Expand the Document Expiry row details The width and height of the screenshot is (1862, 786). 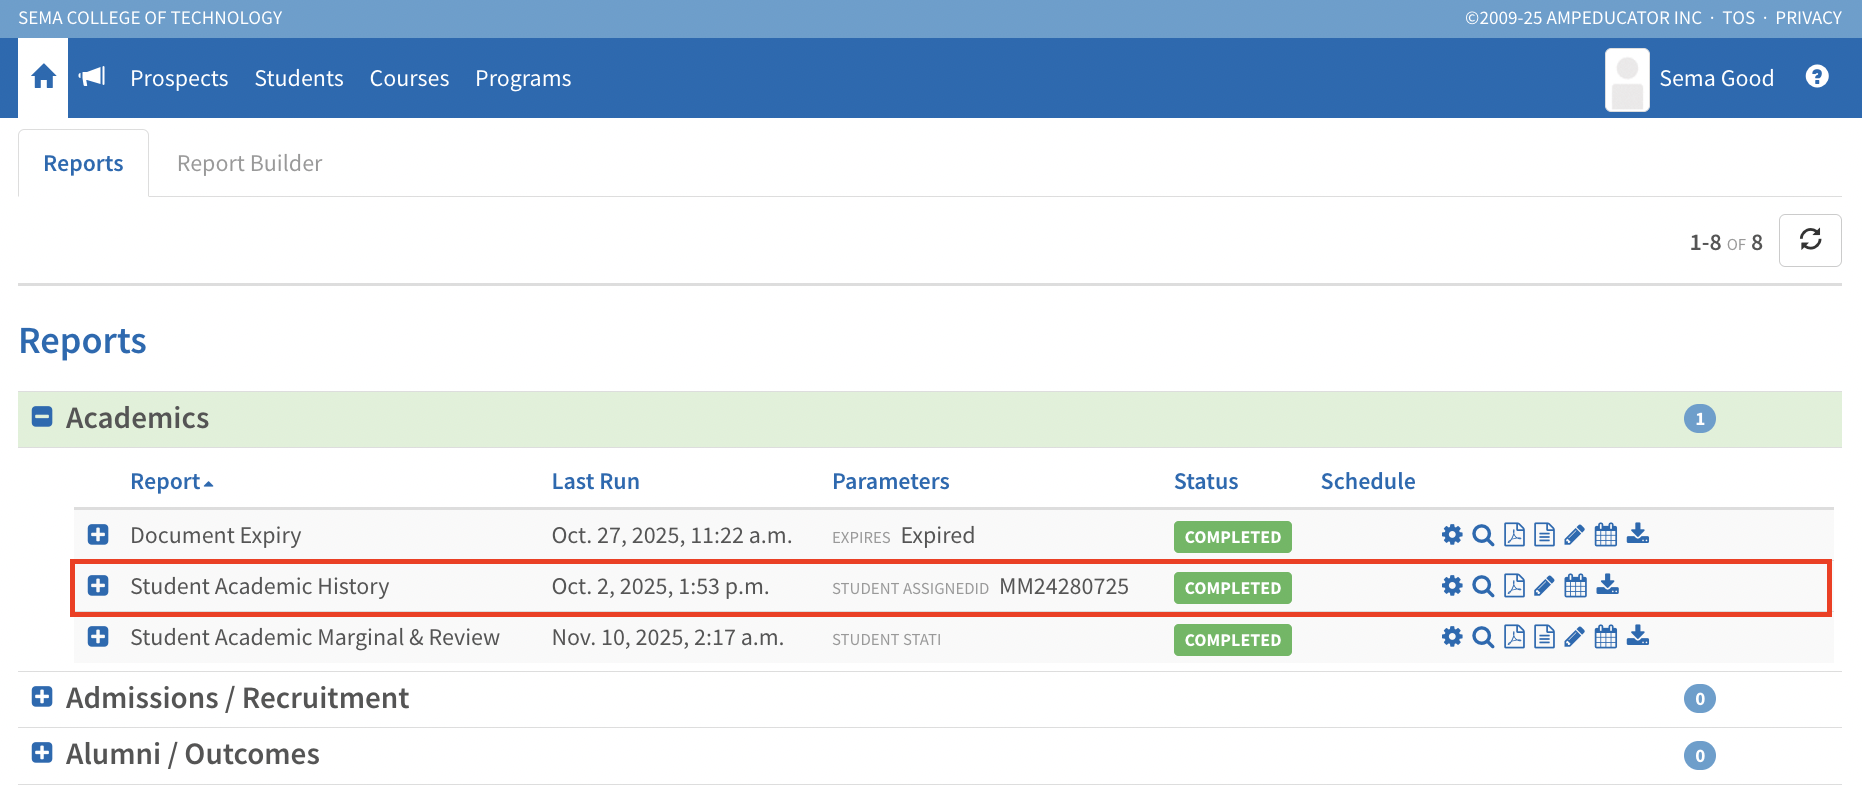click(98, 535)
